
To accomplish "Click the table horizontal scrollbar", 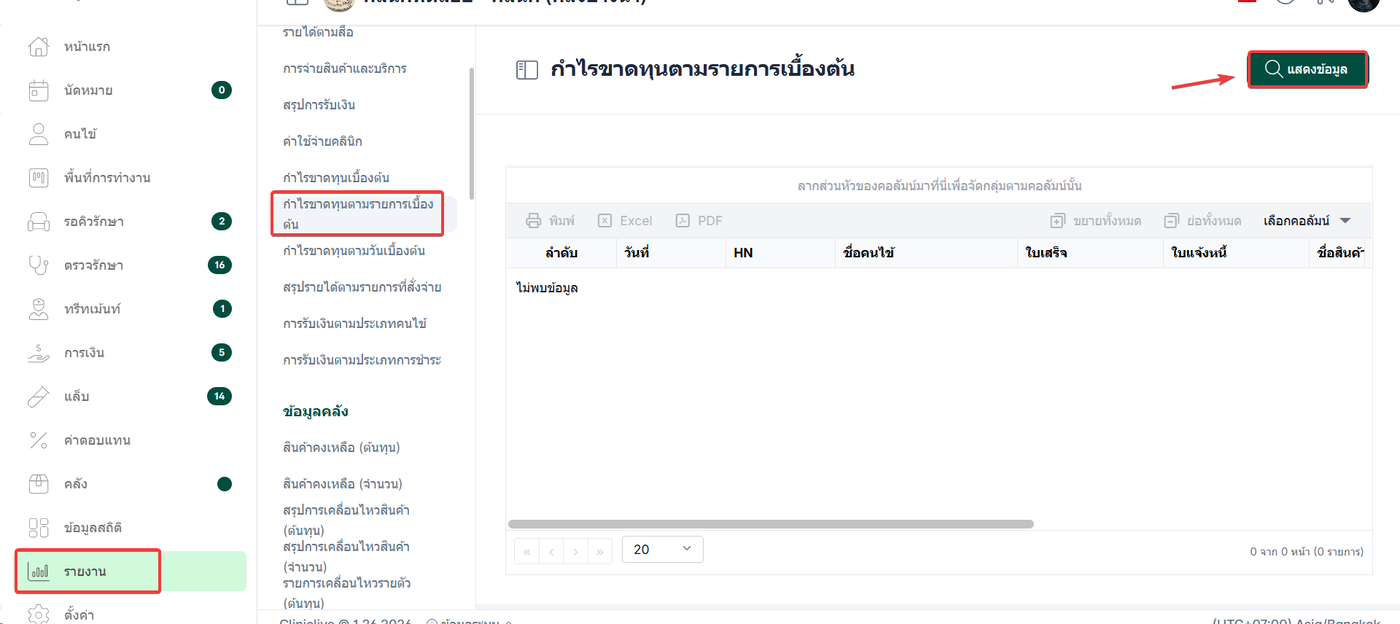I will point(771,524).
